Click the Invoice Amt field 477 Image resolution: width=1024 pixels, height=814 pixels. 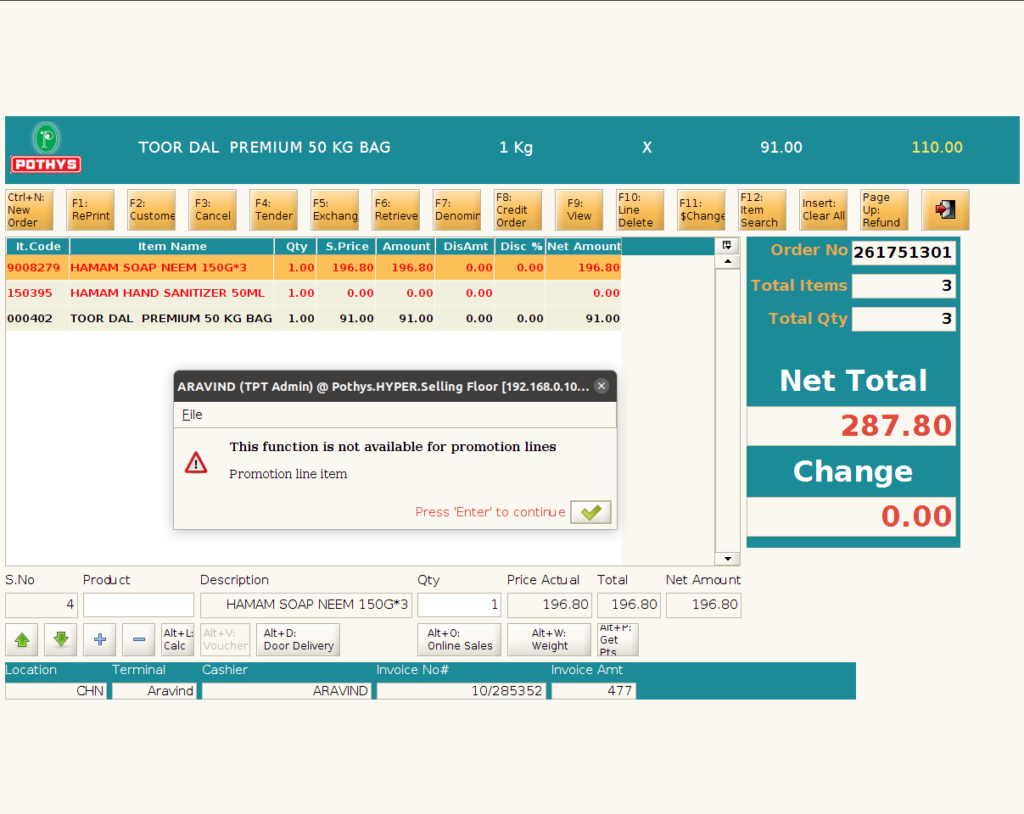point(593,691)
